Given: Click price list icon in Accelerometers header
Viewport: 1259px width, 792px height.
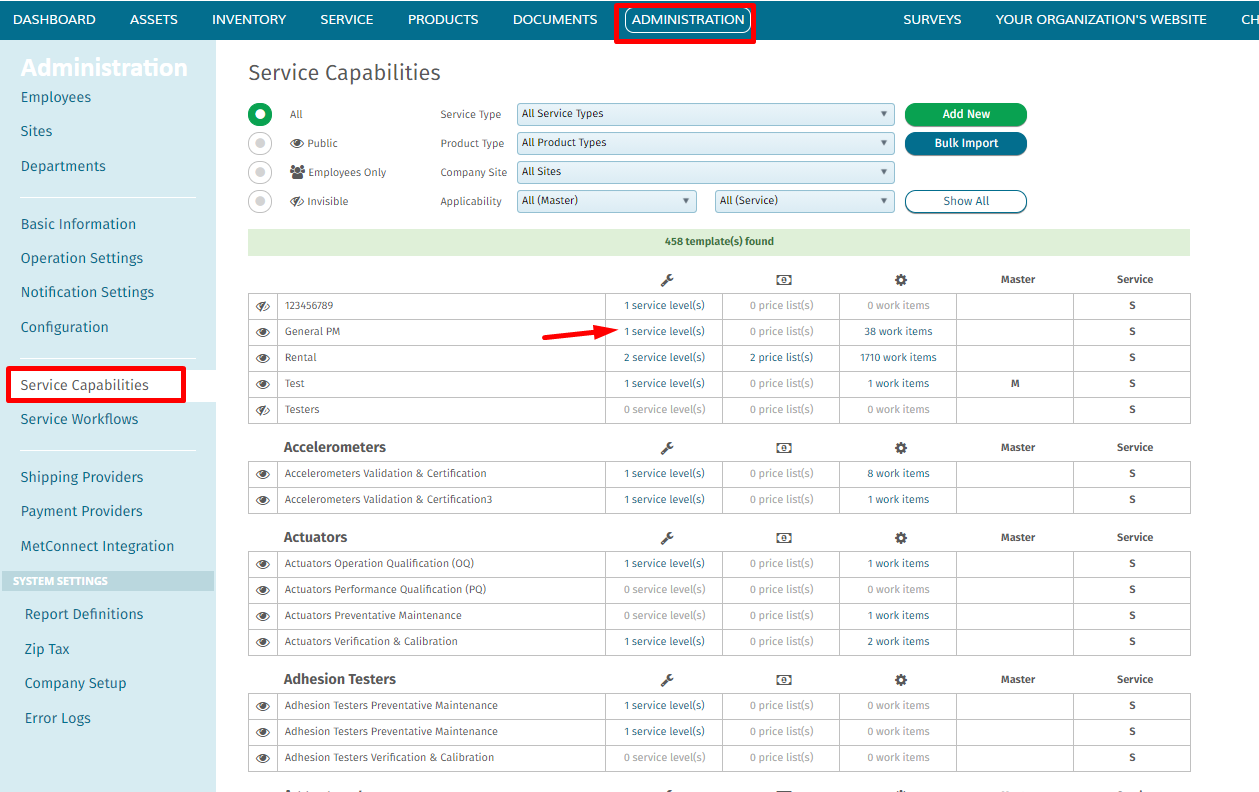Looking at the screenshot, I should [784, 448].
